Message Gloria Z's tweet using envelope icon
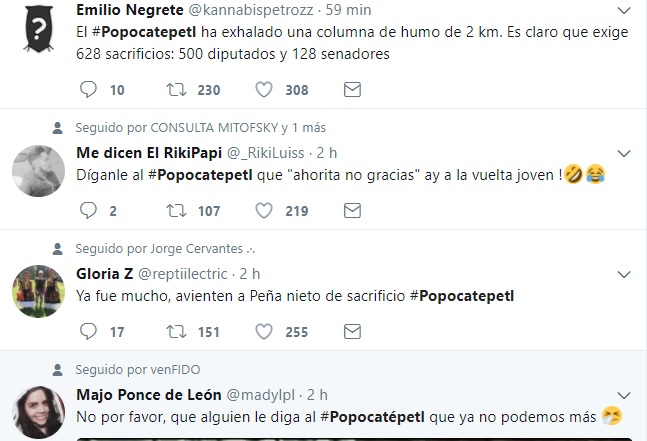 352,332
